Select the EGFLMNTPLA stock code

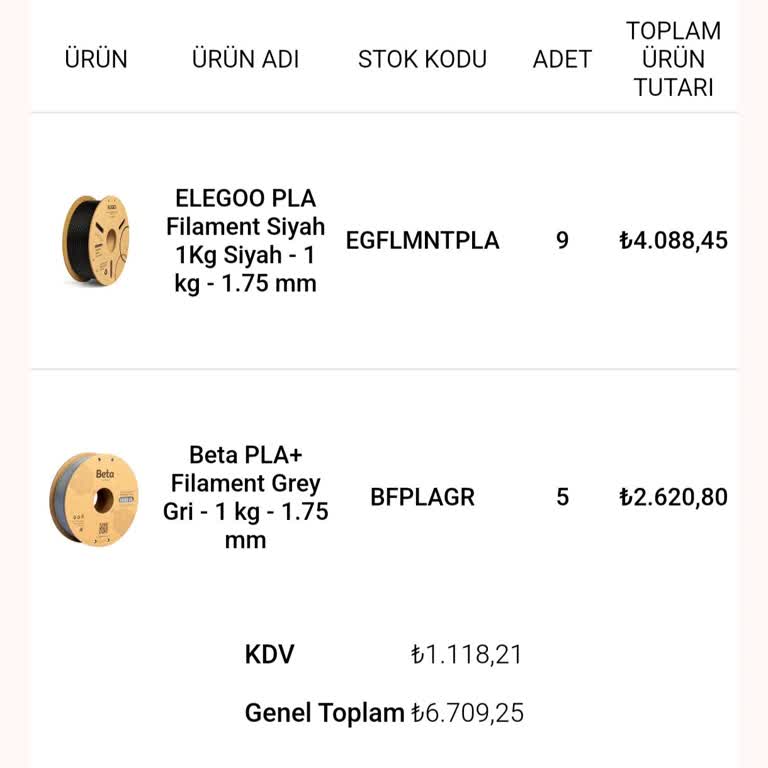tap(422, 241)
